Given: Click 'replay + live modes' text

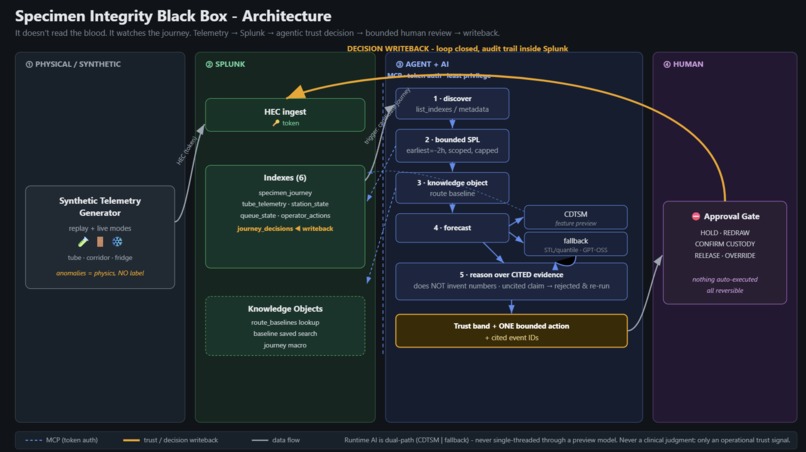Looking at the screenshot, I should [100, 228].
